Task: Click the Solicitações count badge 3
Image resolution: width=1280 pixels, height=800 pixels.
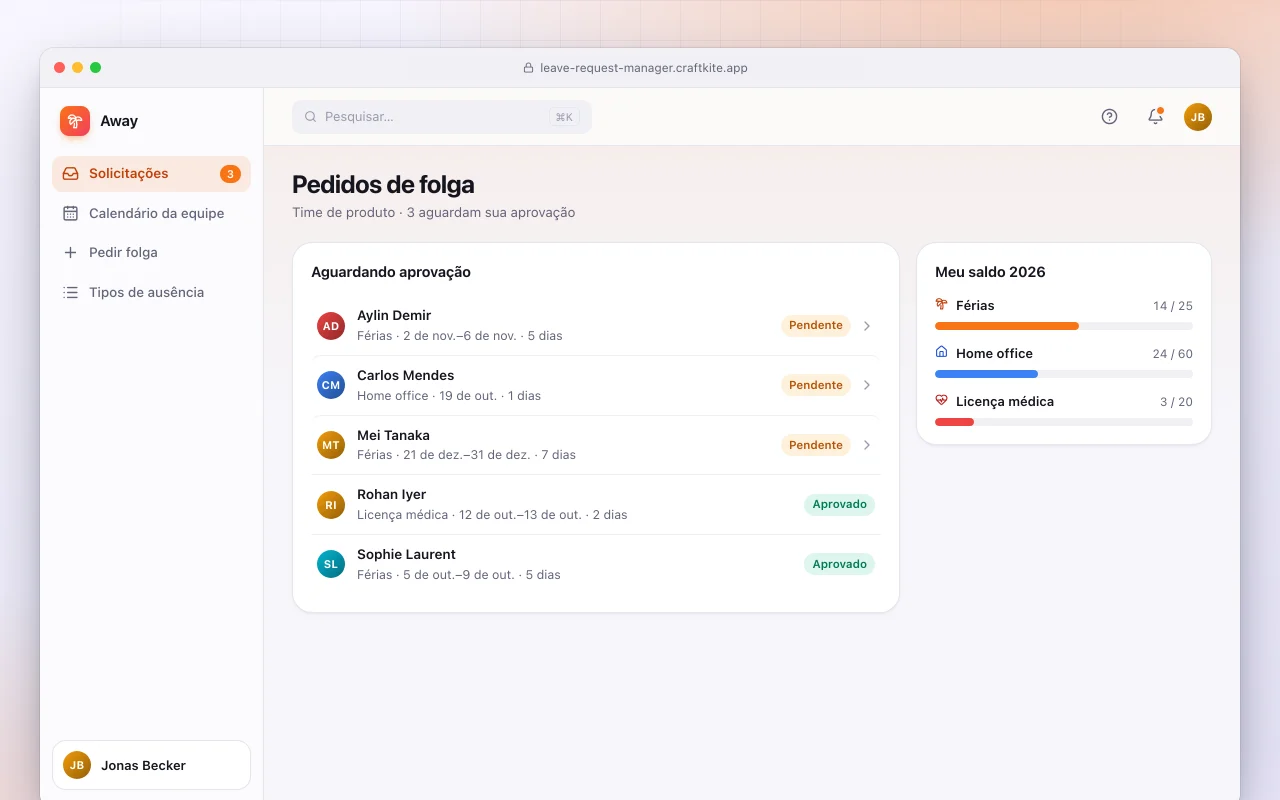Action: 230,174
